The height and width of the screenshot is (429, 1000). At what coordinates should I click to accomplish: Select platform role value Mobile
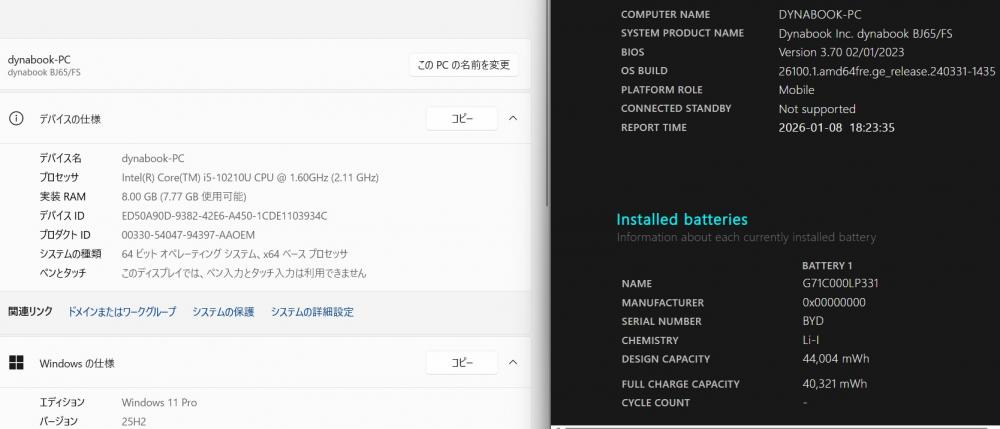point(797,90)
